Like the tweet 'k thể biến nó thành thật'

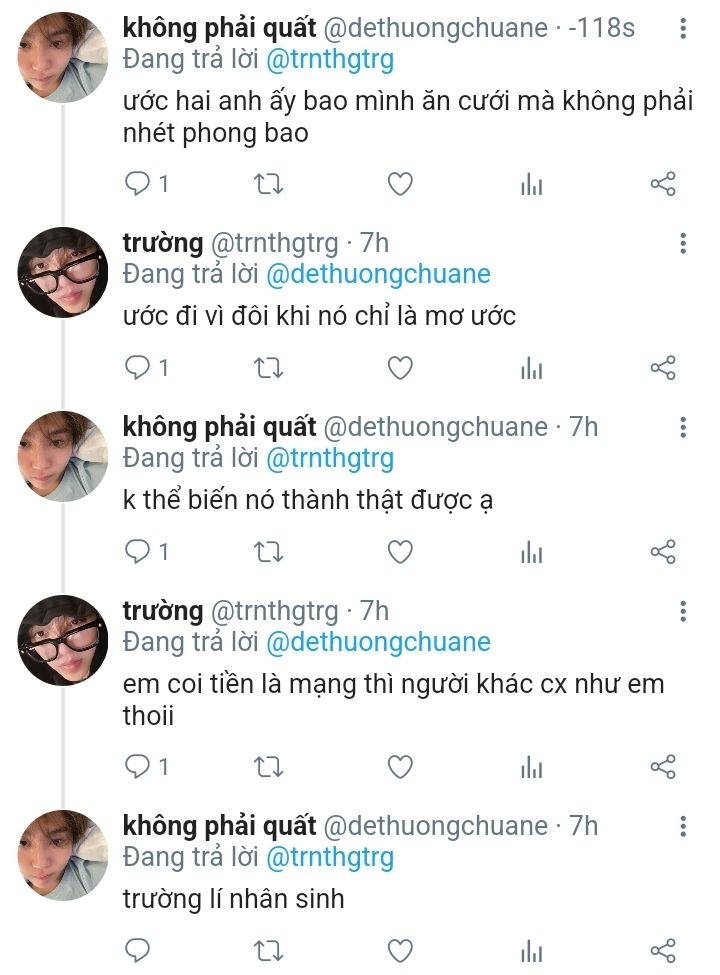[x=400, y=552]
